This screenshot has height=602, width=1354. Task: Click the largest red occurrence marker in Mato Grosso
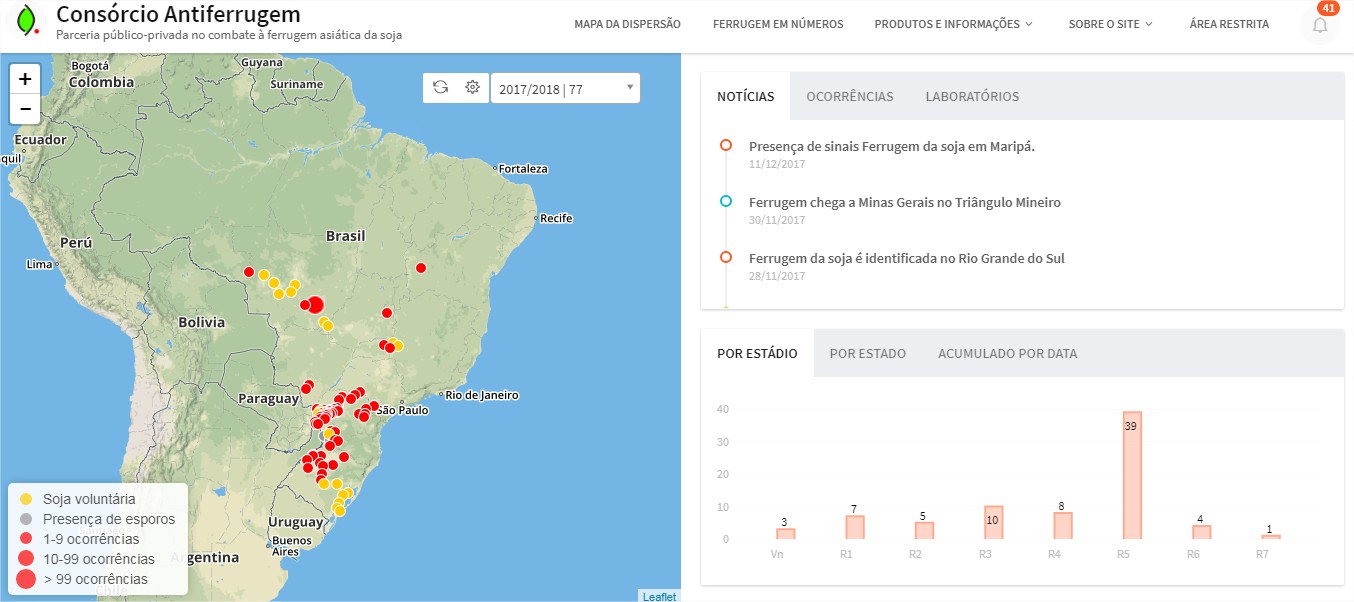click(314, 305)
